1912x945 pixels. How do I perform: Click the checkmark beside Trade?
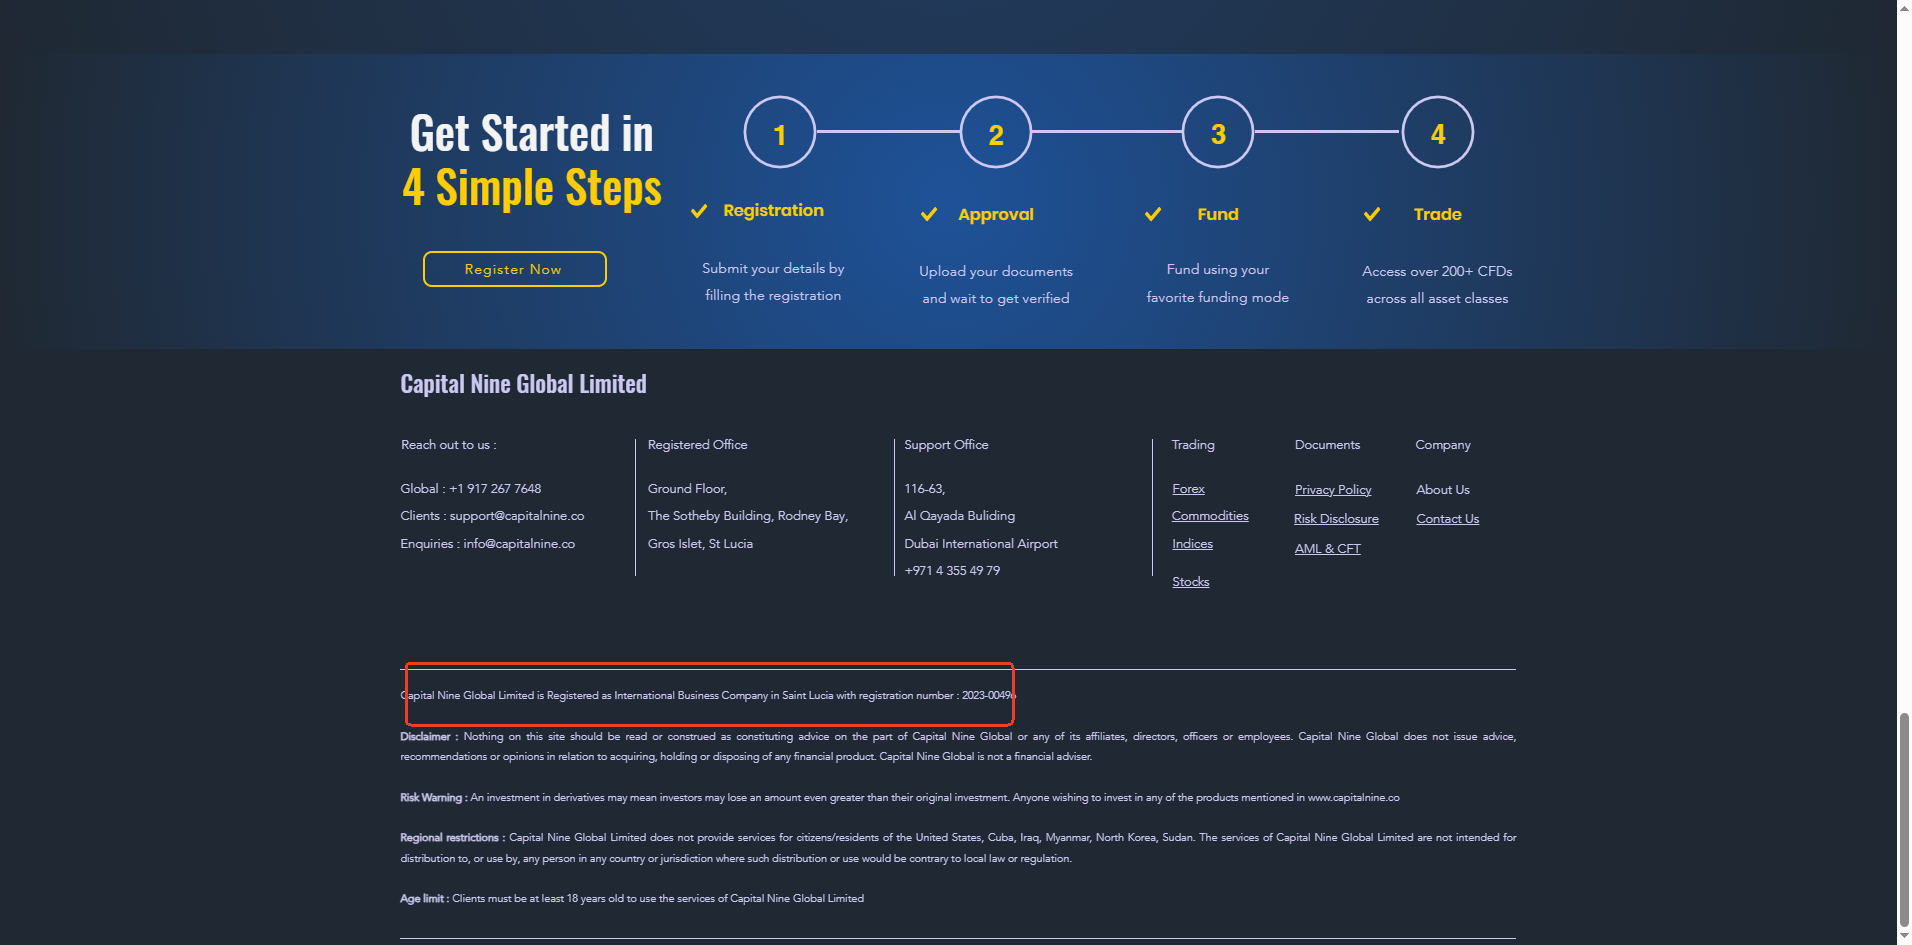[1372, 214]
